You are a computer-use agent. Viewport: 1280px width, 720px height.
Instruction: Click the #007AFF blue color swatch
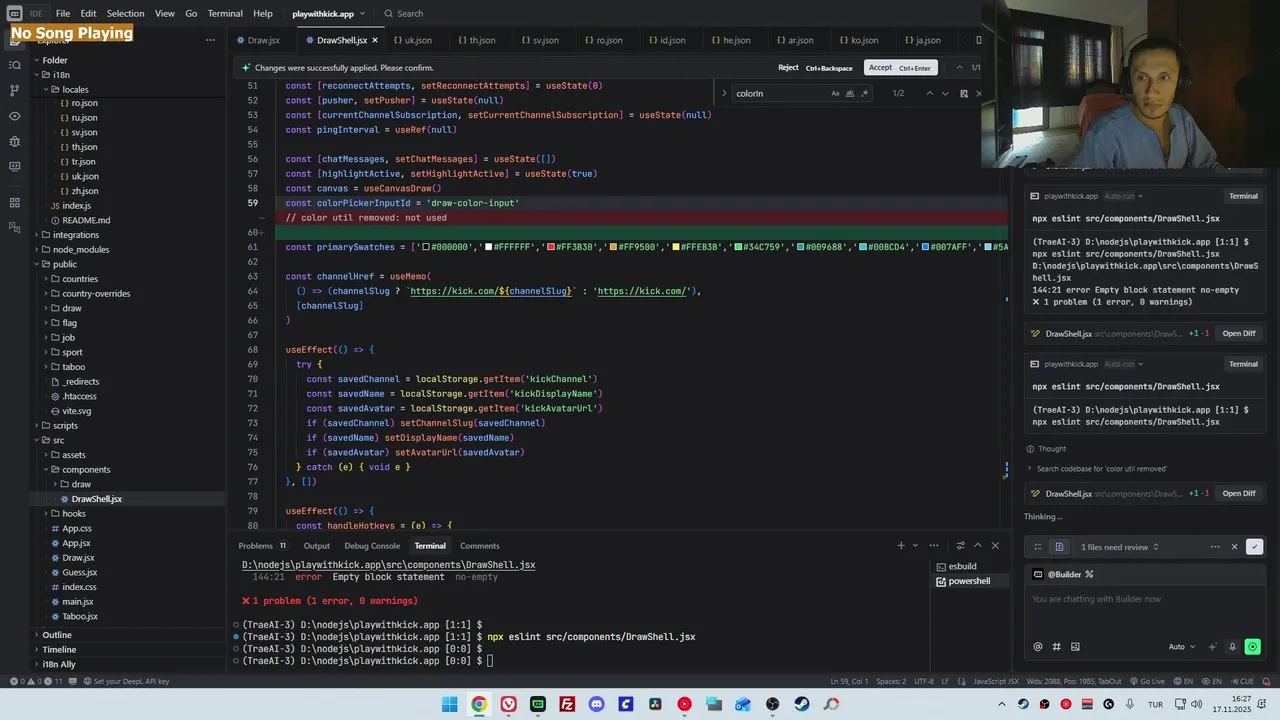click(926, 247)
